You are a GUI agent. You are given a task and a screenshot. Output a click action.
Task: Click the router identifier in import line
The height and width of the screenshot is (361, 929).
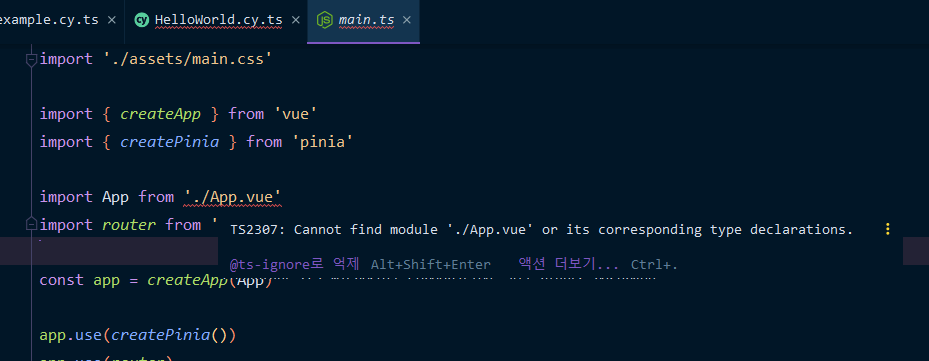coord(129,225)
